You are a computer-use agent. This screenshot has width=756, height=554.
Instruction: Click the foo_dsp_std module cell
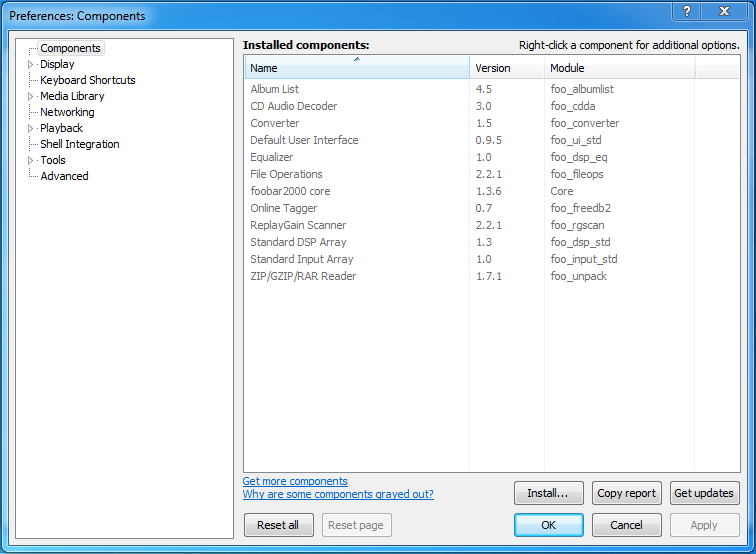pos(580,242)
